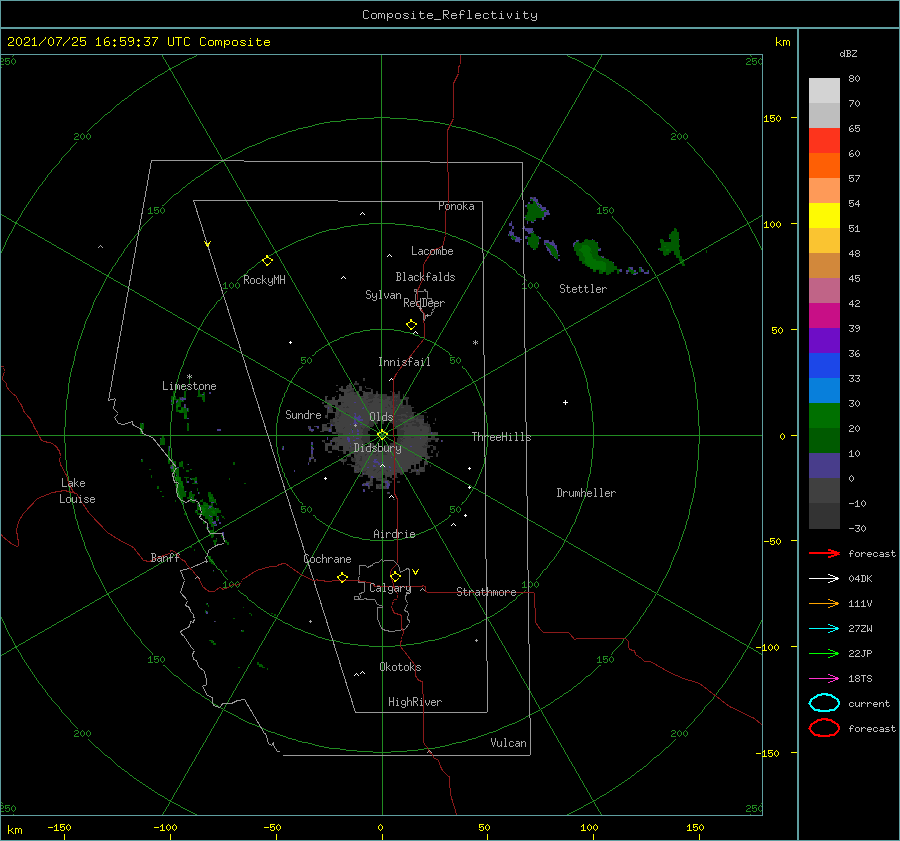Click the orange 111V arrow in the legend
The image size is (900, 841).
pyautogui.click(x=824, y=603)
